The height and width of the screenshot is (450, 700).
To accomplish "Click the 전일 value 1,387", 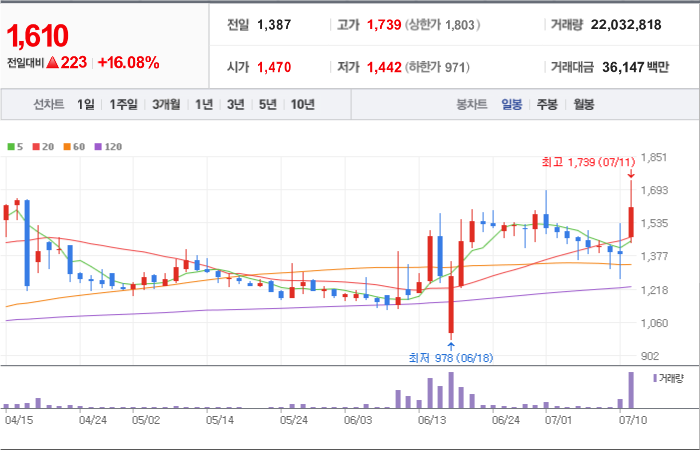I will pos(274,25).
